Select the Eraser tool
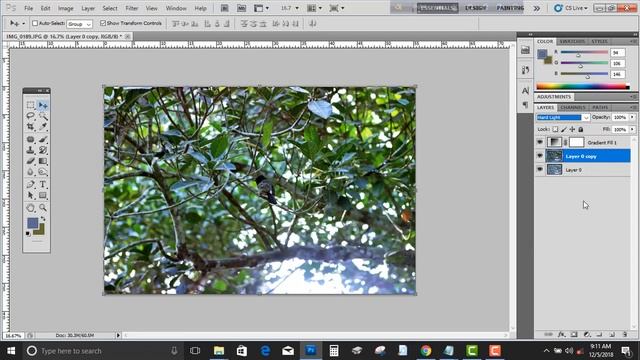 31,161
